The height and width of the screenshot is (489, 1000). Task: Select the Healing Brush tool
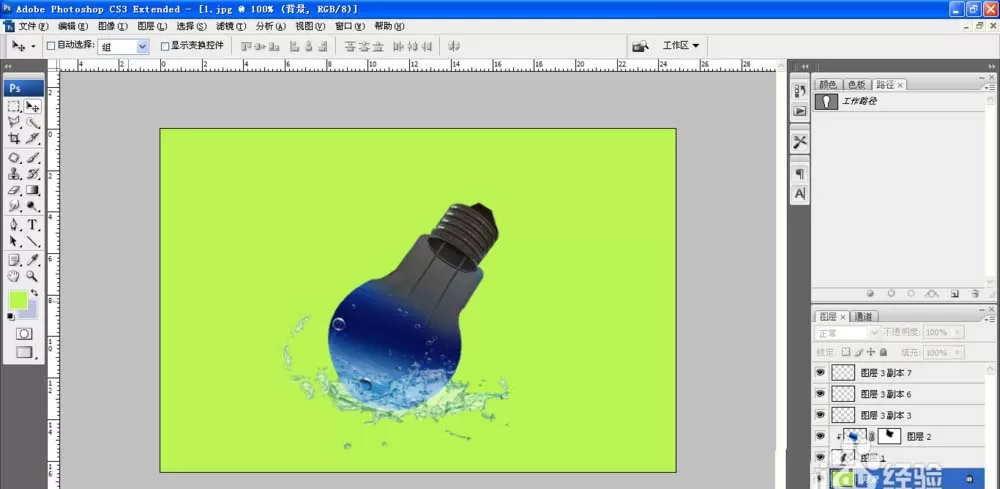(x=14, y=157)
